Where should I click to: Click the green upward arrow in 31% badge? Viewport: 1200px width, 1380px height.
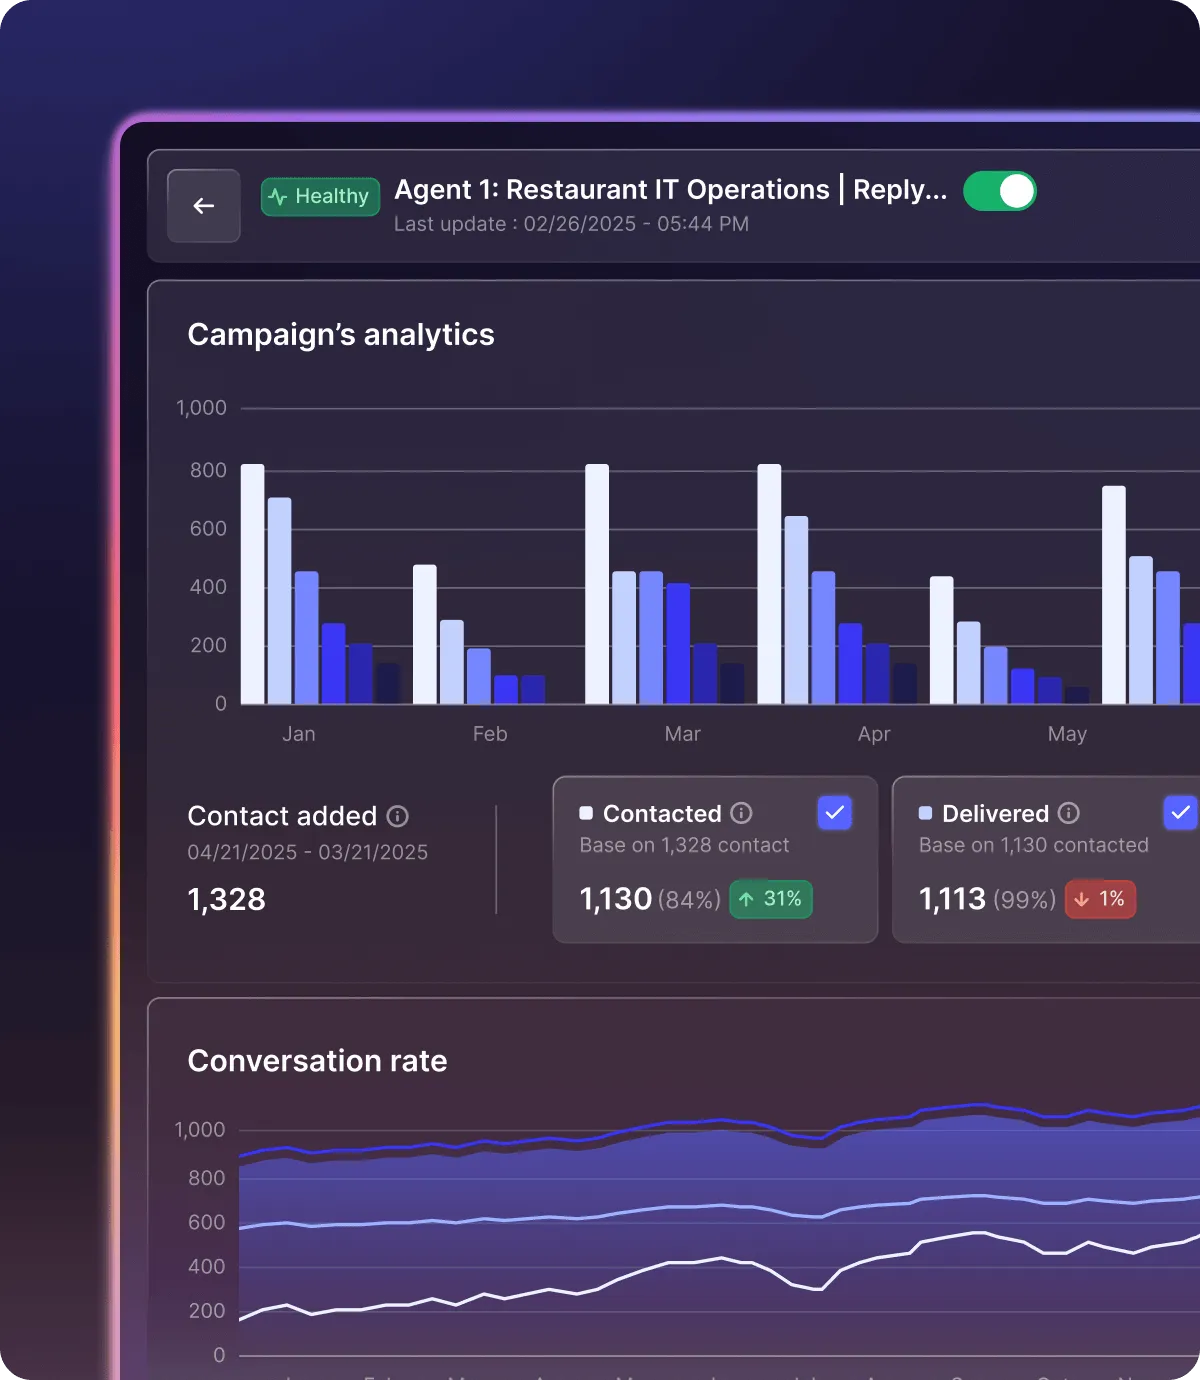click(x=748, y=899)
